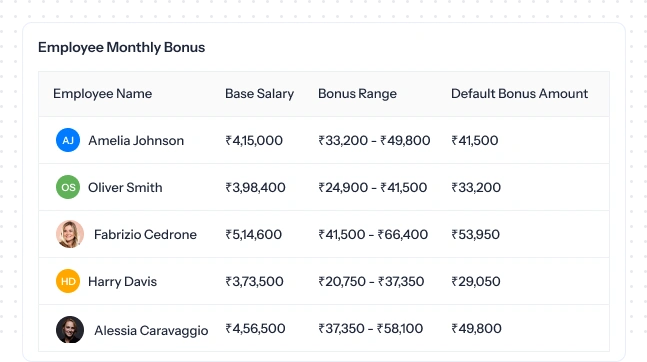This screenshot has width=647, height=362.
Task: Sort by the Base Salary column header
Action: (260, 94)
